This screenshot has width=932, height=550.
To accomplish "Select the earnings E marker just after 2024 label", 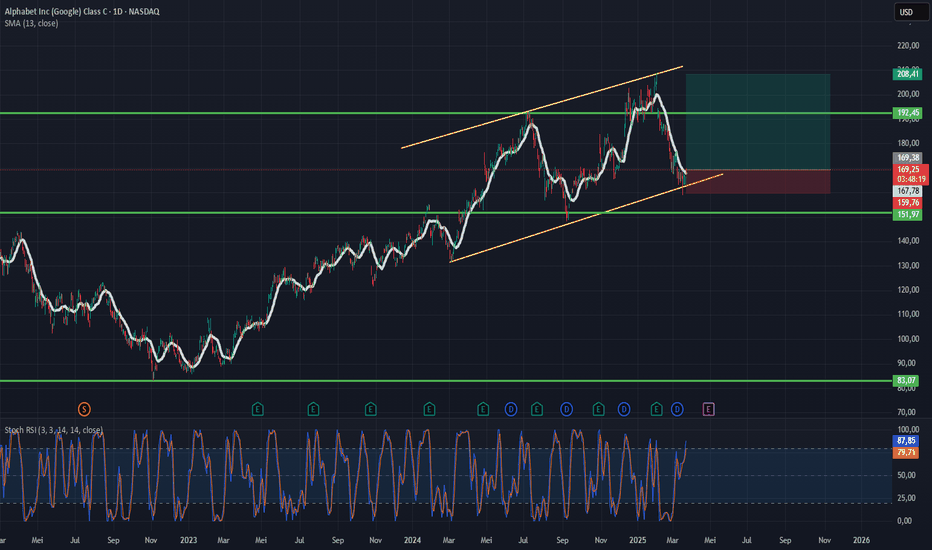I will pos(429,409).
